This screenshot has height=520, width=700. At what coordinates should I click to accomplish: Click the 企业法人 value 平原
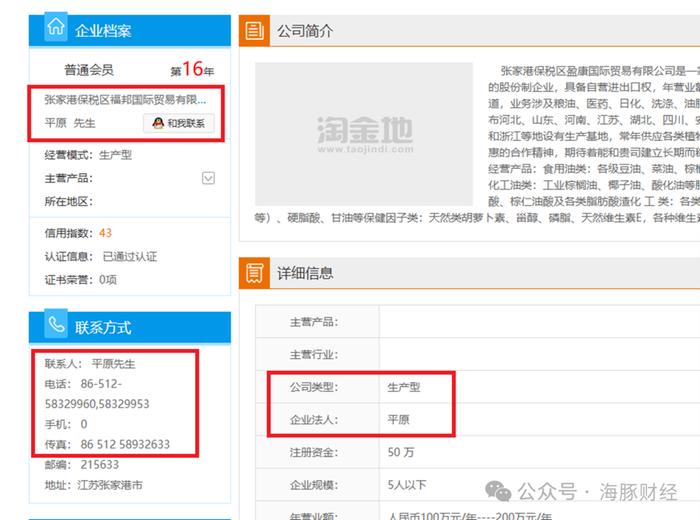click(x=398, y=420)
